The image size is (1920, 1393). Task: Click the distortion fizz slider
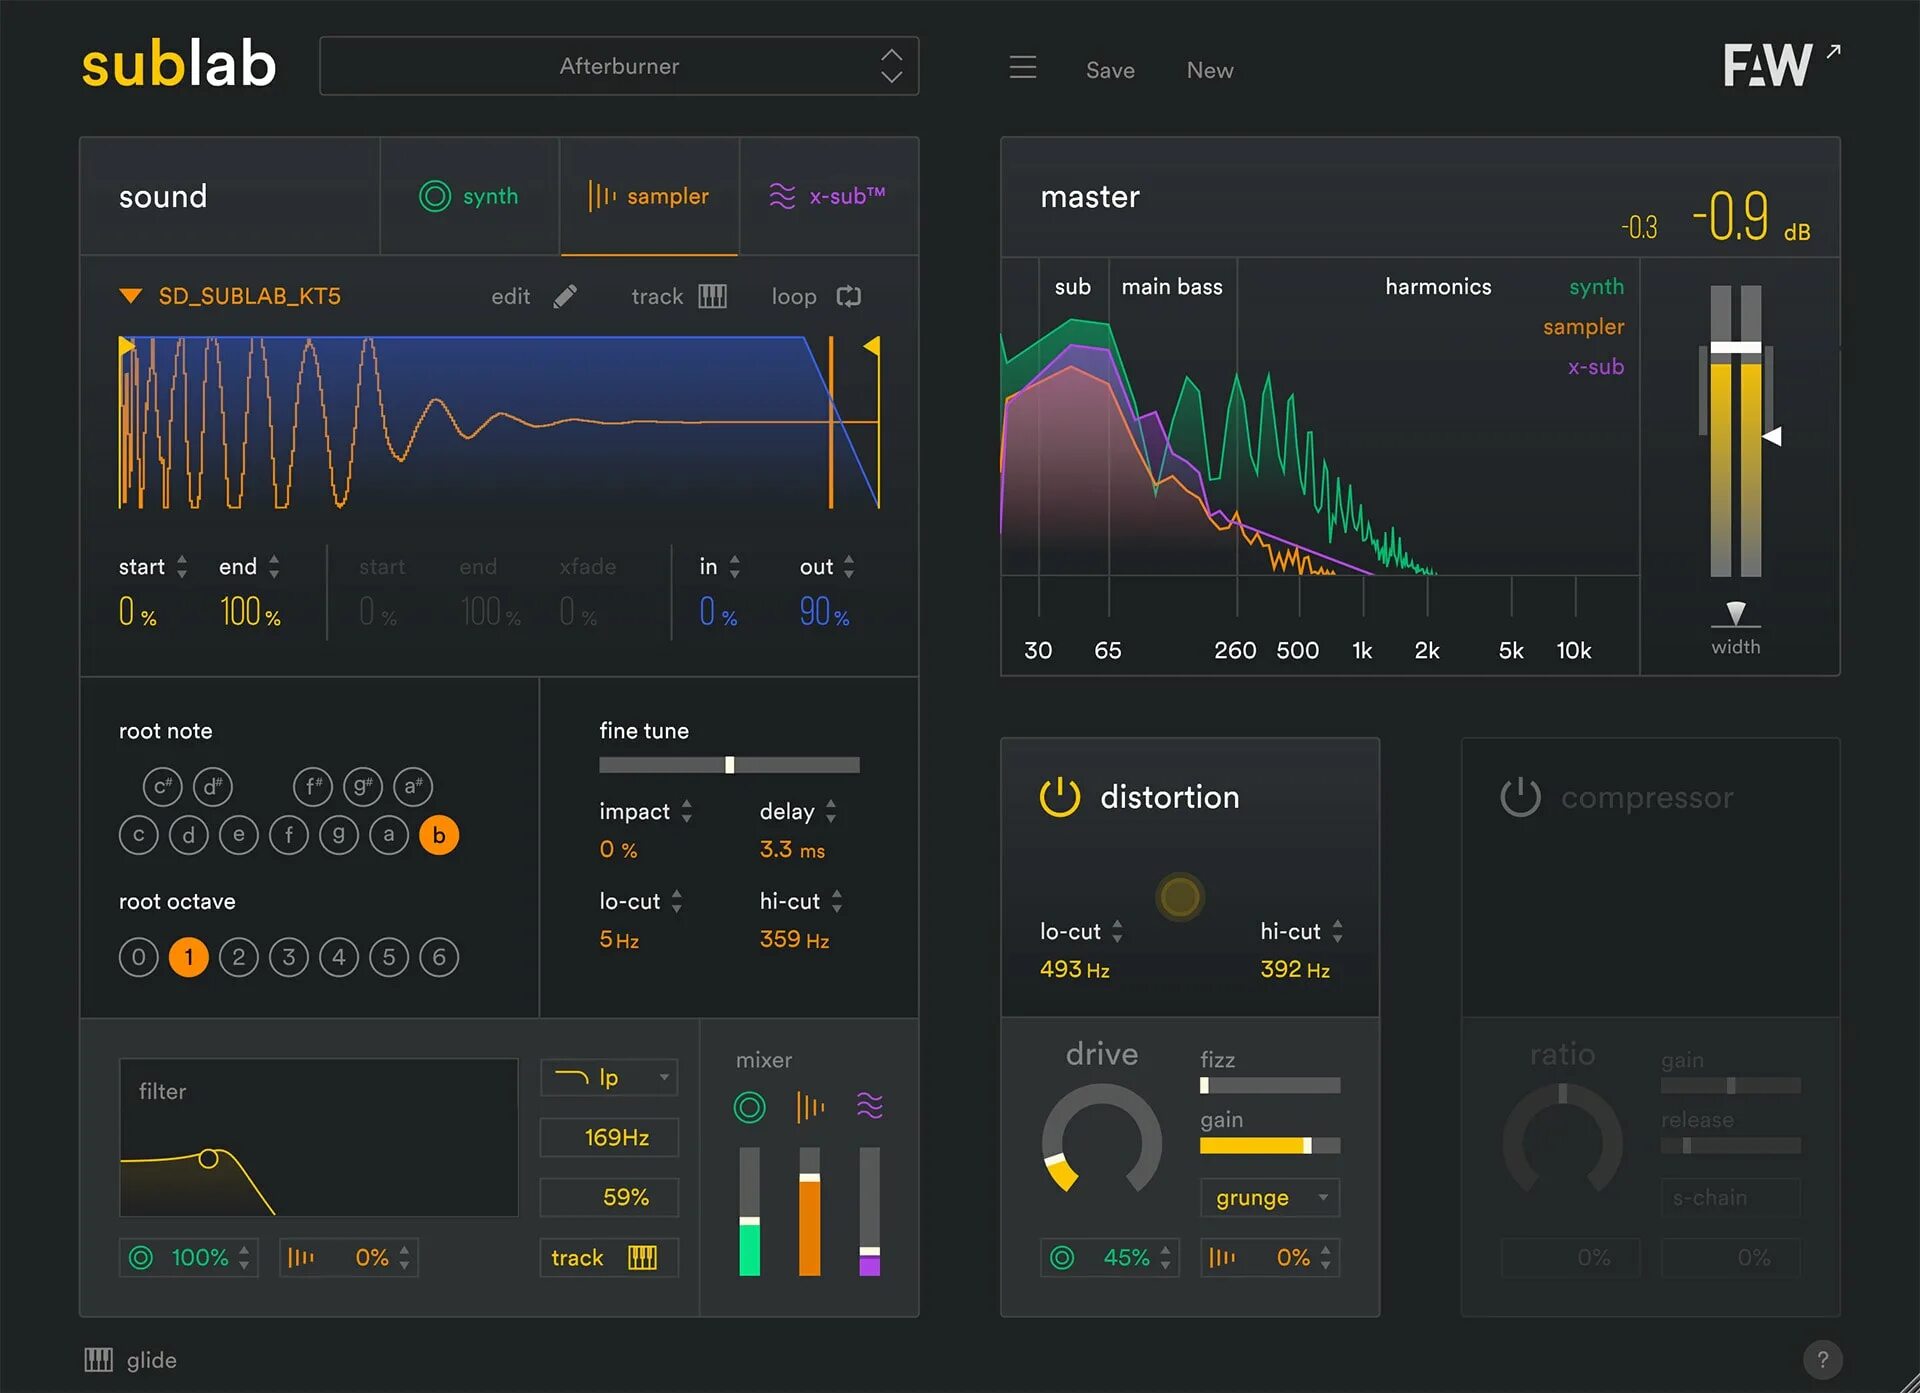(1270, 1086)
